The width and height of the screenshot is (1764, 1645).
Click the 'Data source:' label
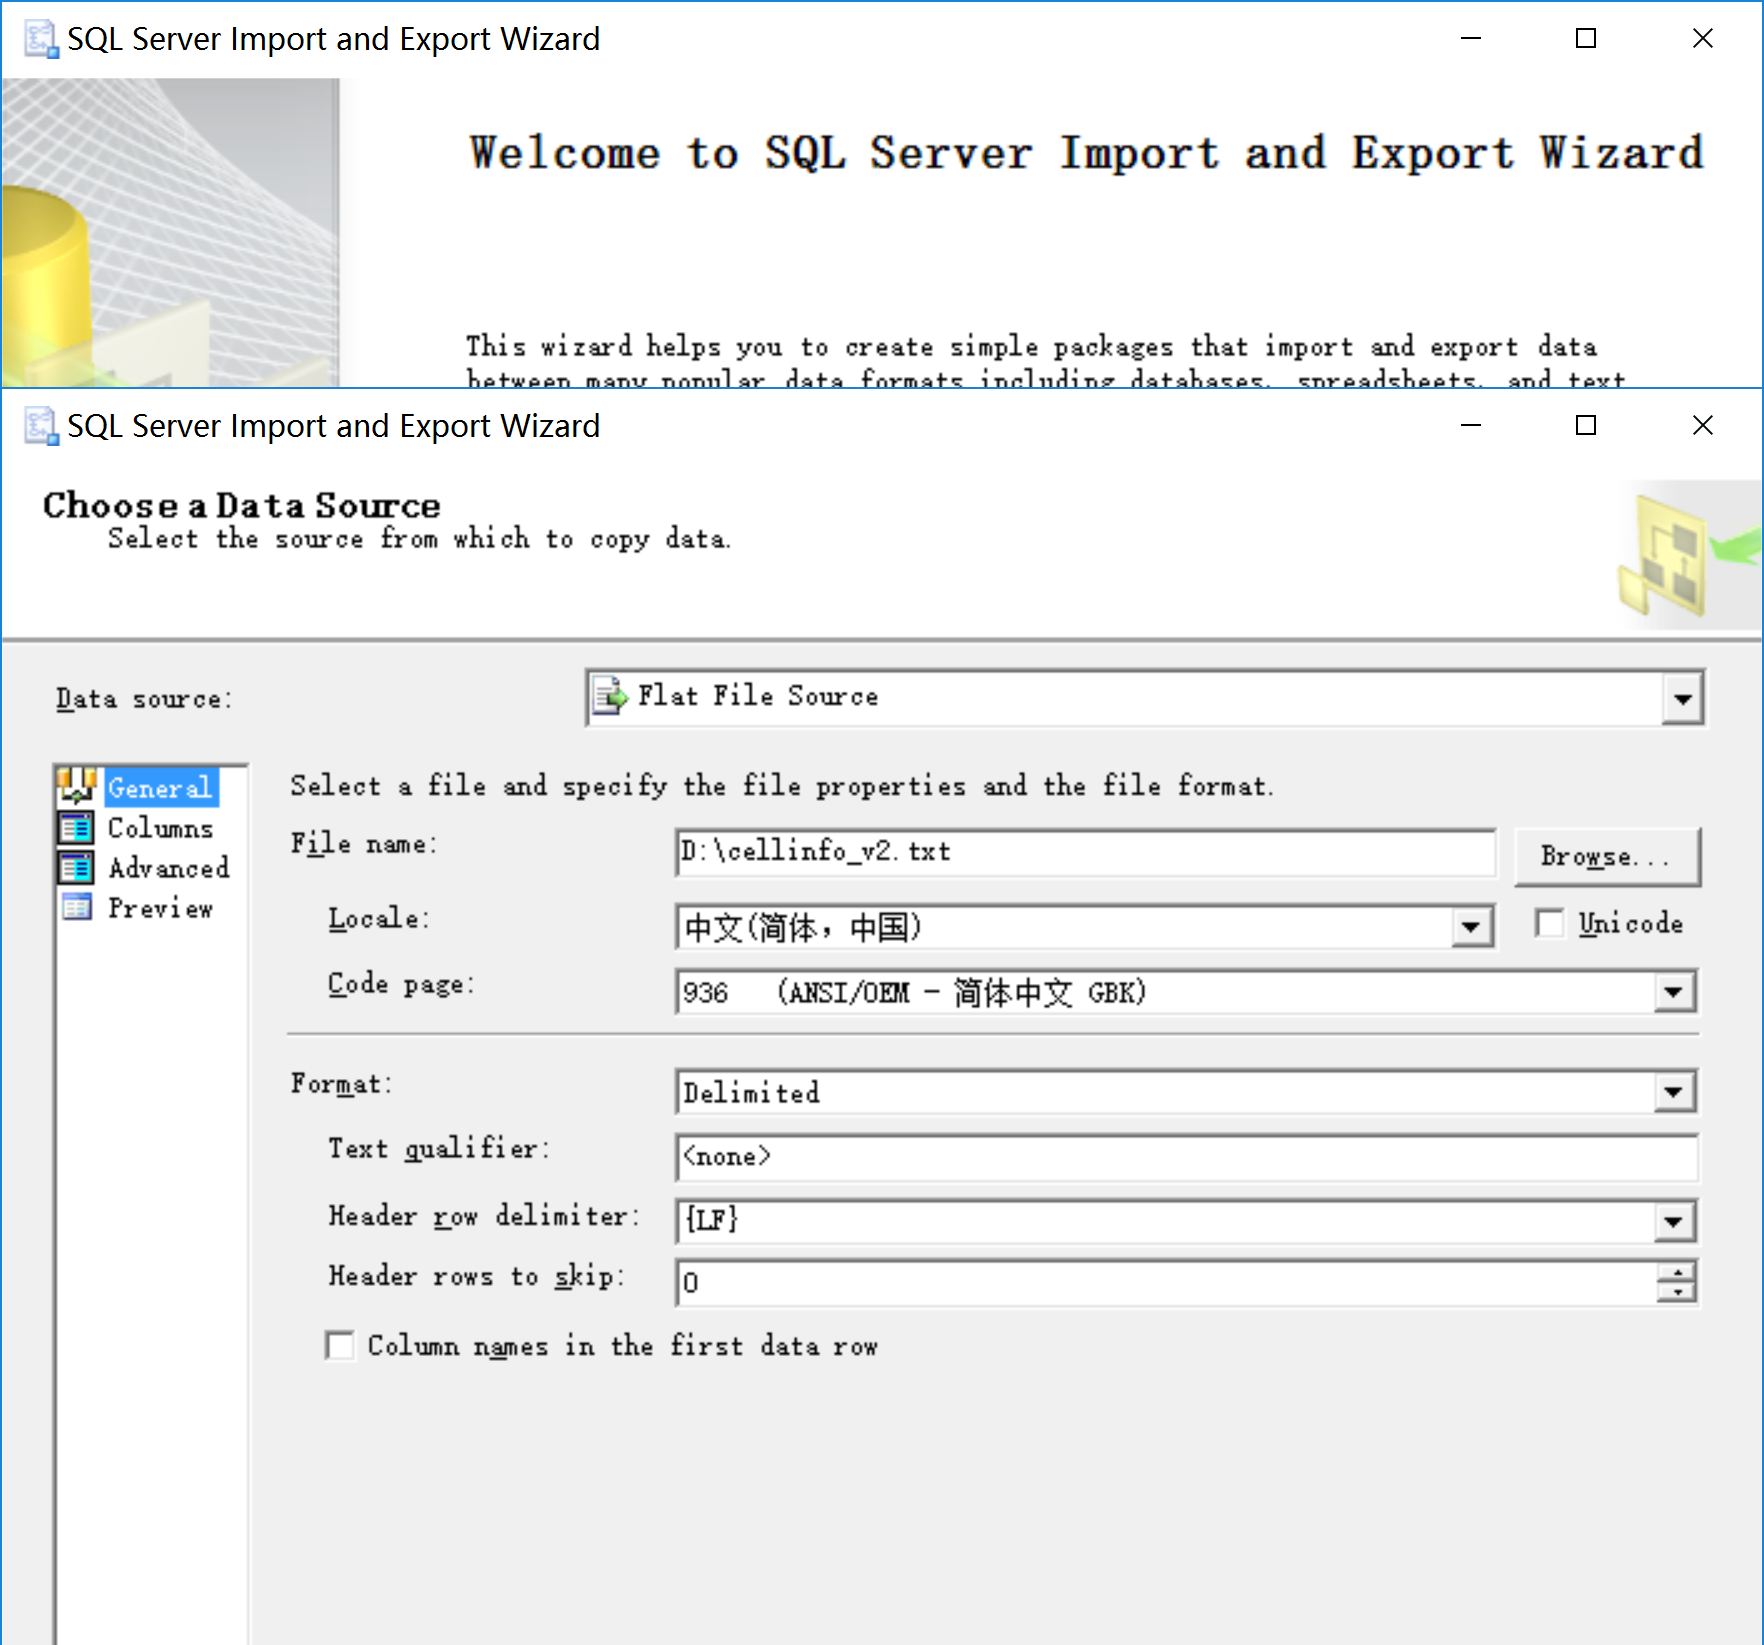click(143, 699)
